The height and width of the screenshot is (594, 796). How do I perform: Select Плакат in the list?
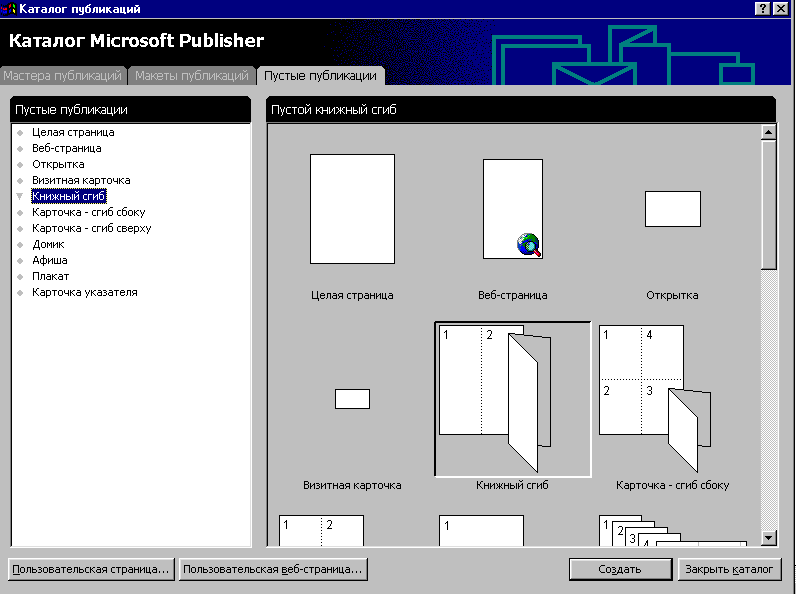50,276
